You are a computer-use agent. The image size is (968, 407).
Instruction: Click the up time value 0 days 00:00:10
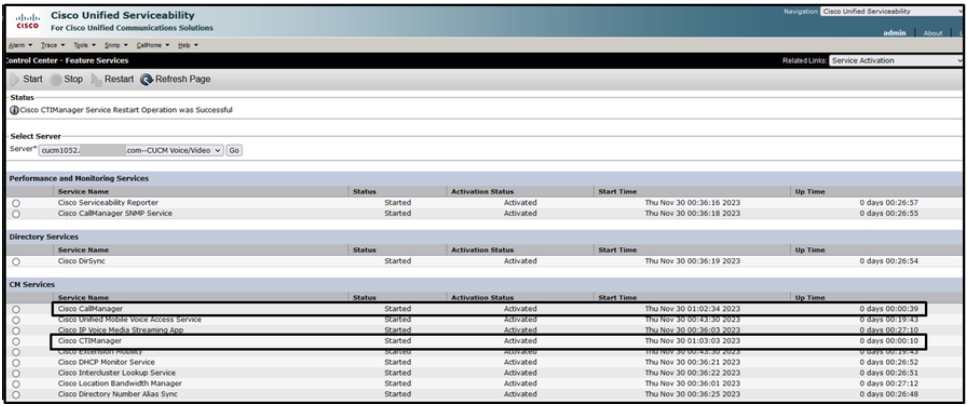click(888, 341)
